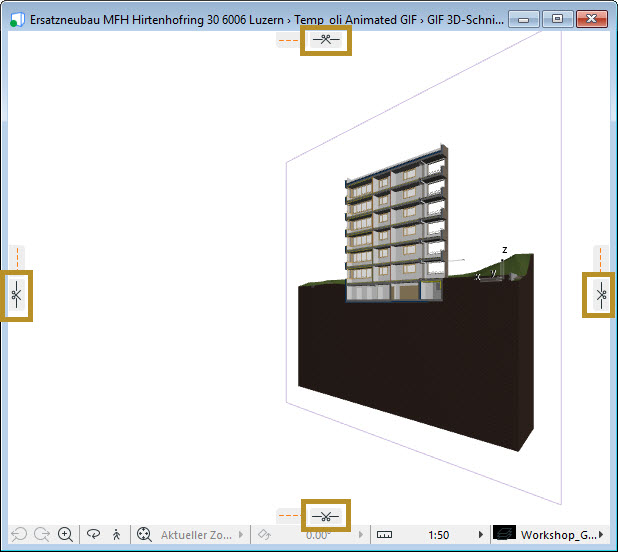Click the 1:50 scale value
This screenshot has width=618, height=552.
(439, 535)
